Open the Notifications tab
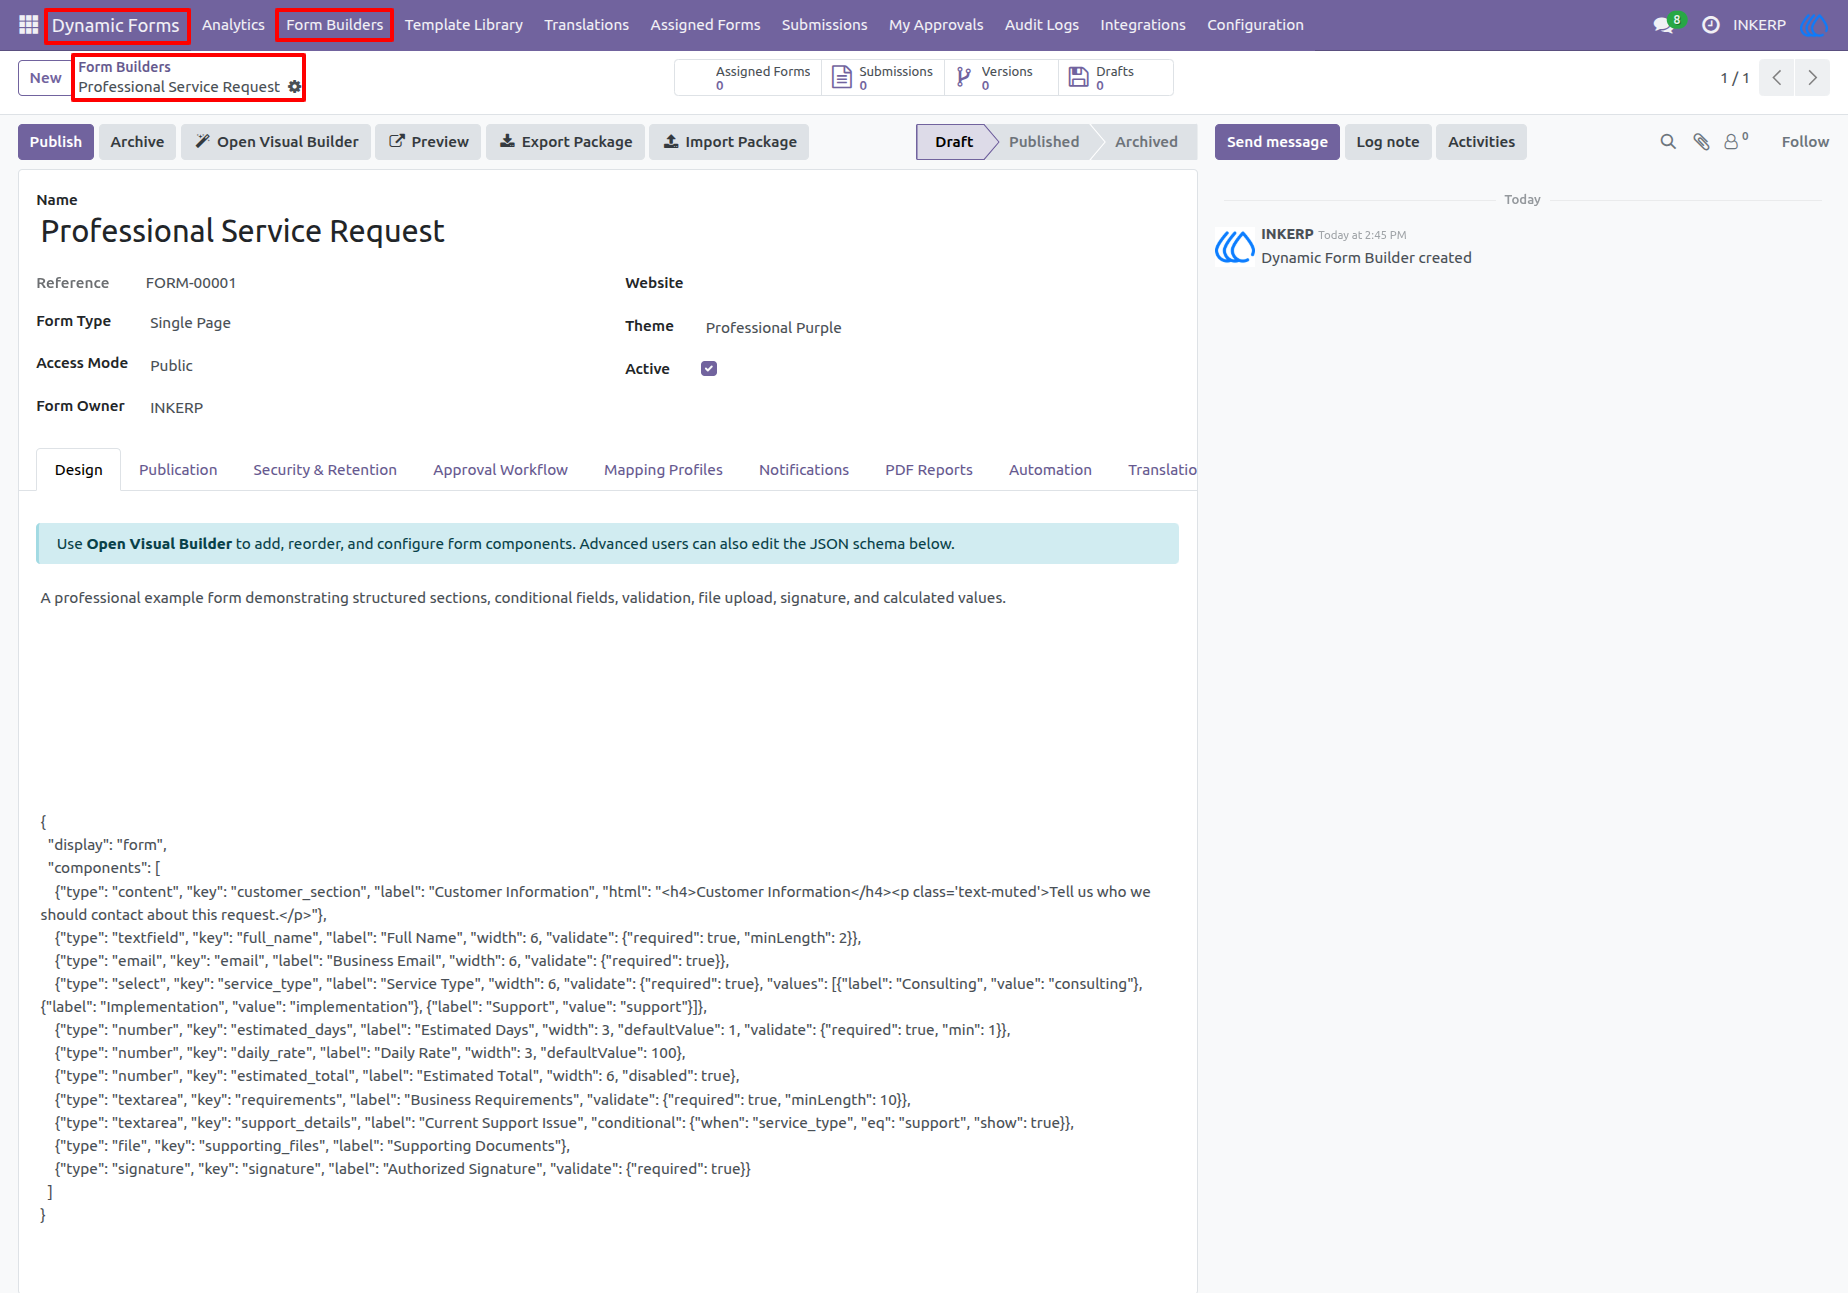Image resolution: width=1848 pixels, height=1293 pixels. click(804, 470)
